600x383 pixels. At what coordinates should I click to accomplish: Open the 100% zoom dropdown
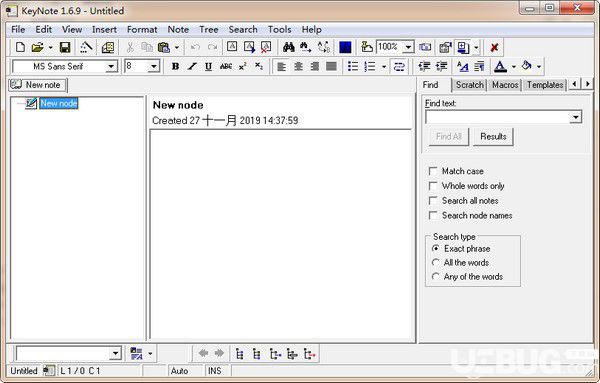[409, 47]
